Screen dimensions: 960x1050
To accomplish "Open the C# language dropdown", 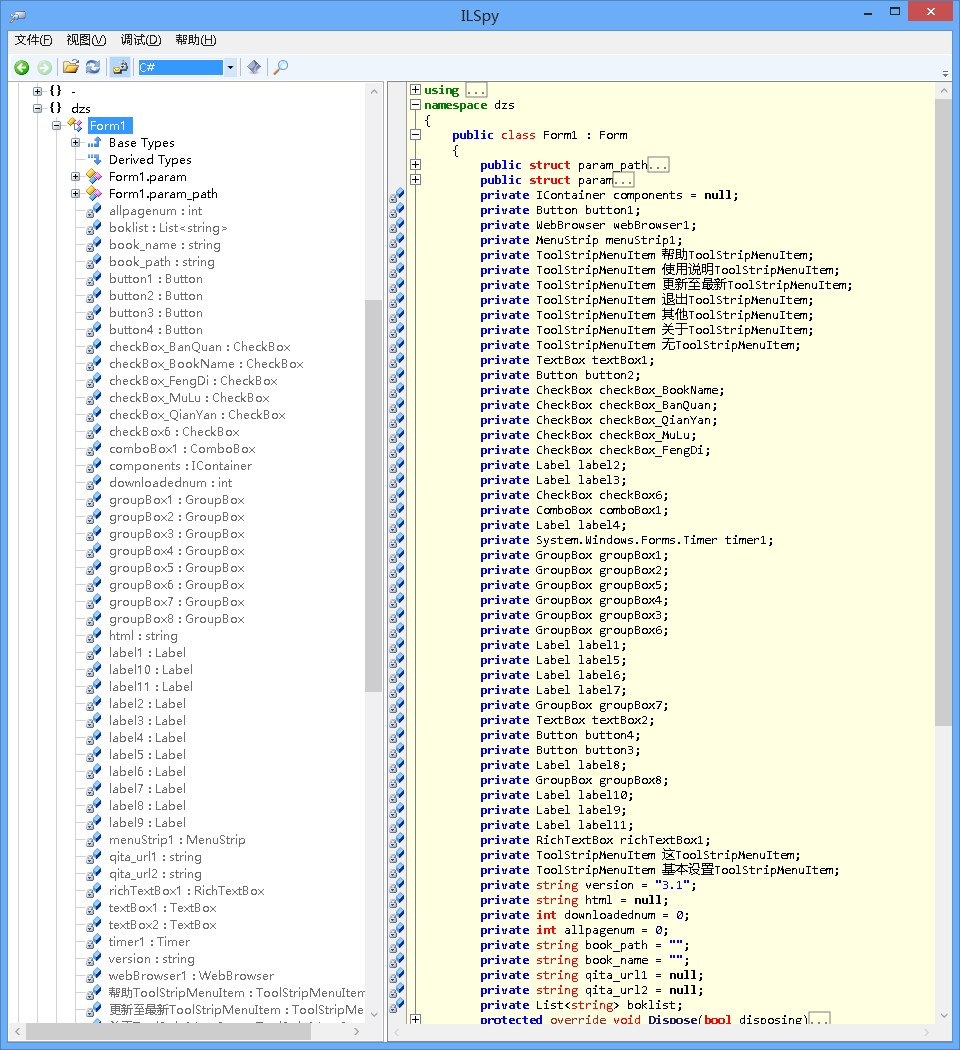I will pyautogui.click(x=230, y=67).
